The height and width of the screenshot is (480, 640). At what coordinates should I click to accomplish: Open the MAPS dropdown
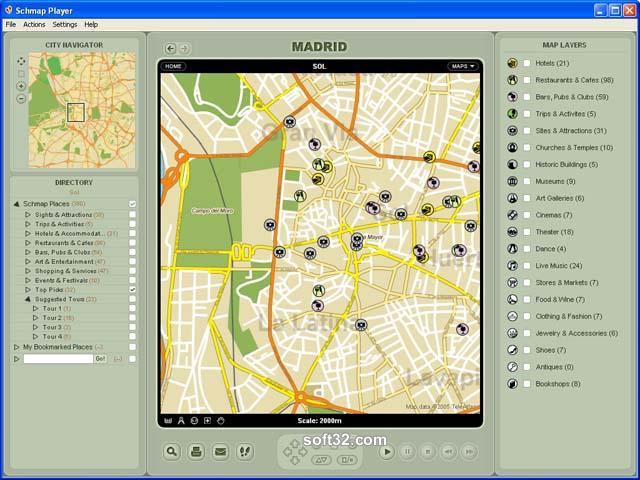point(463,66)
